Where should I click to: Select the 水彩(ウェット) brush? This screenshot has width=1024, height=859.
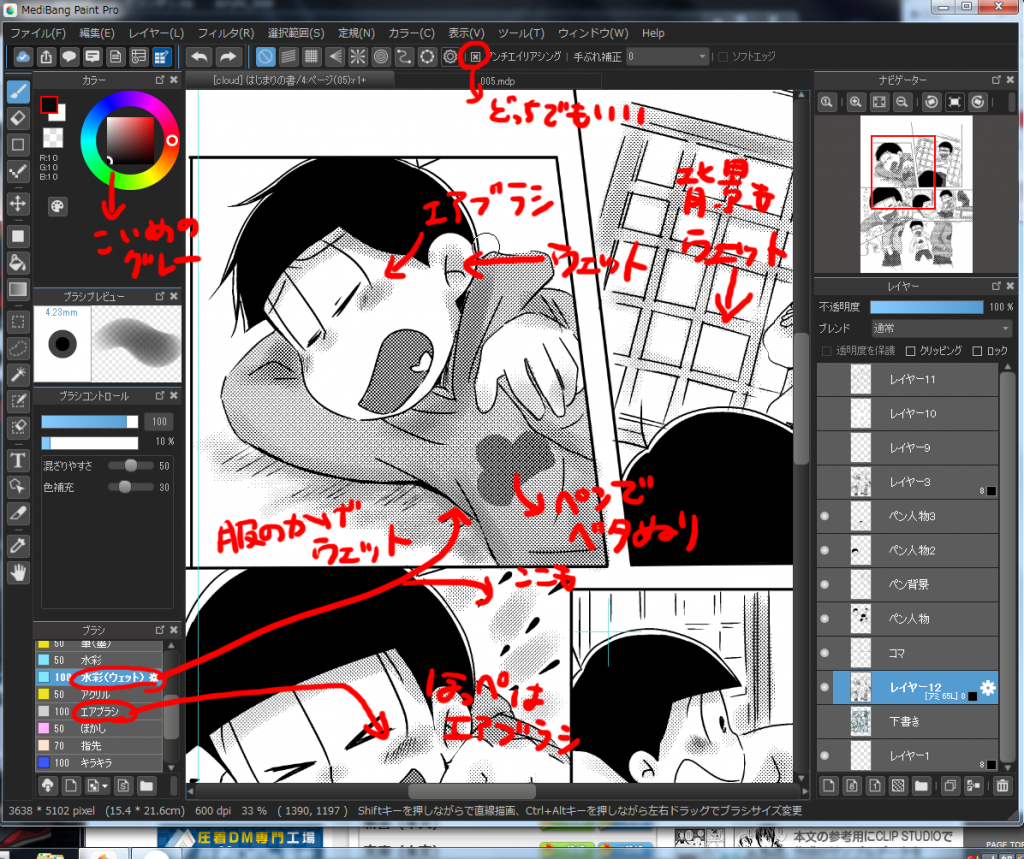(98, 677)
